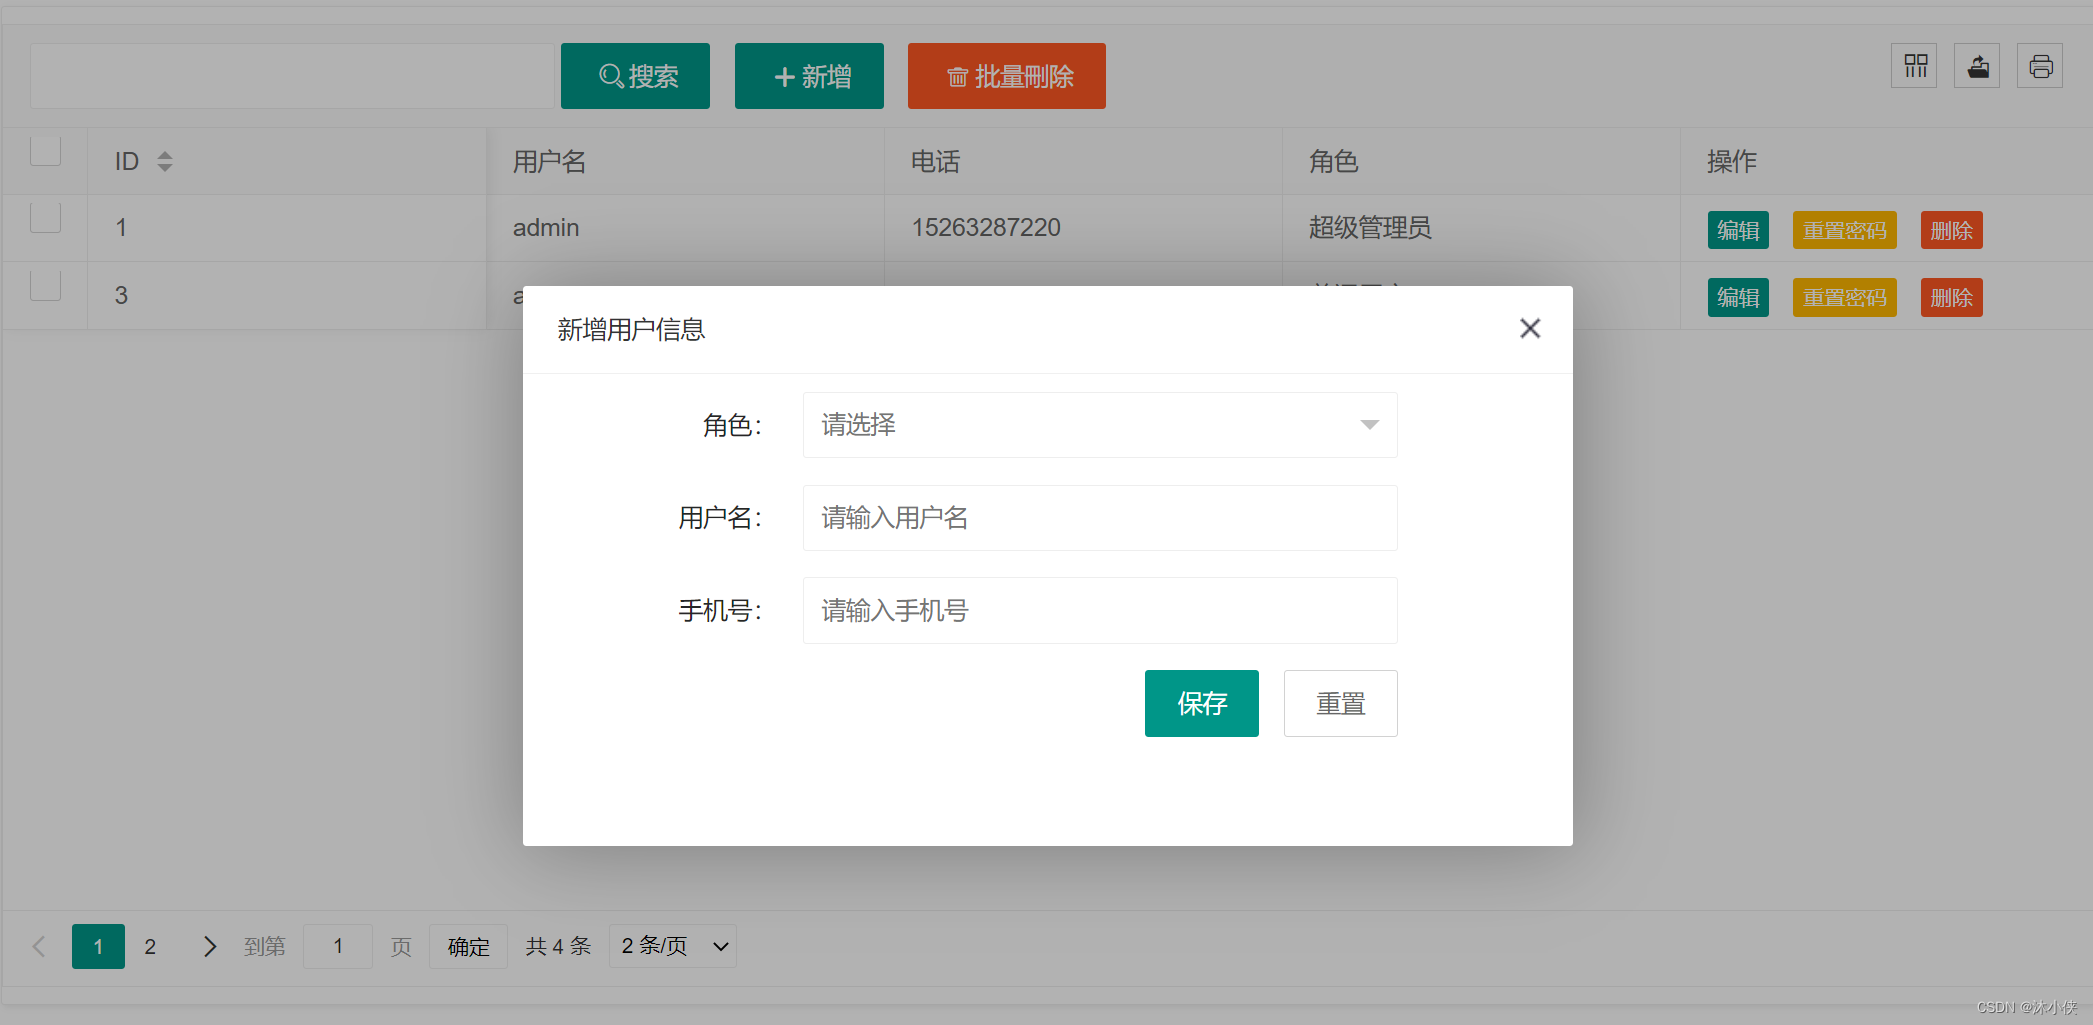Close the 新增用户信息 dialog
2093x1025 pixels.
coord(1530,328)
